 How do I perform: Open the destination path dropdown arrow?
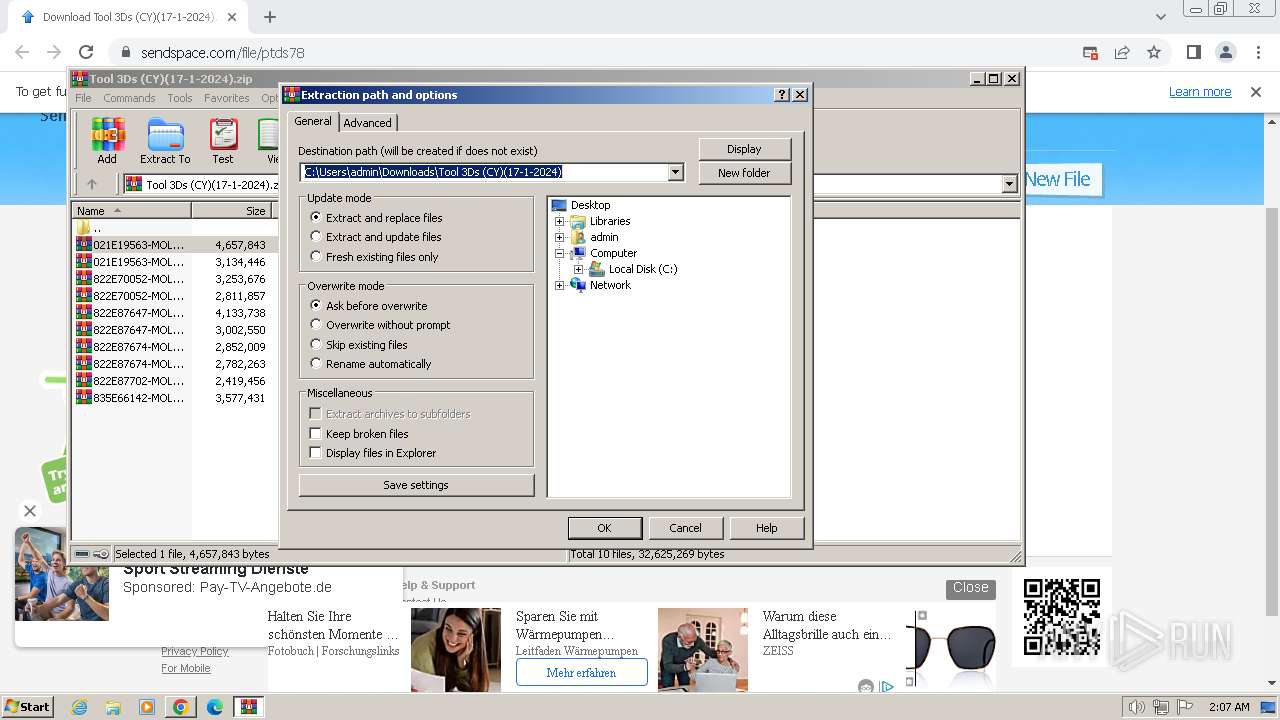tap(675, 172)
